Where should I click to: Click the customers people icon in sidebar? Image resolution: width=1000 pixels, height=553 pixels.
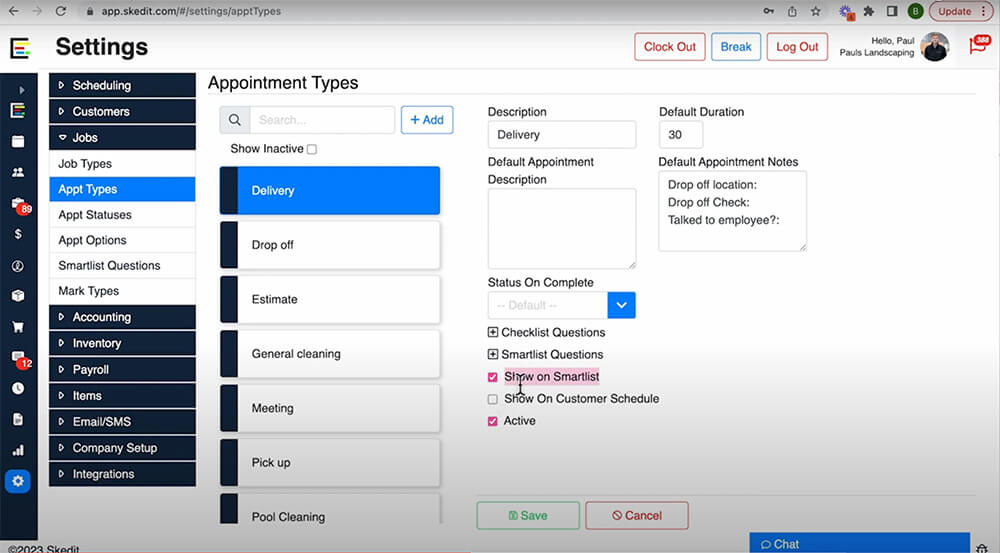coord(18,172)
